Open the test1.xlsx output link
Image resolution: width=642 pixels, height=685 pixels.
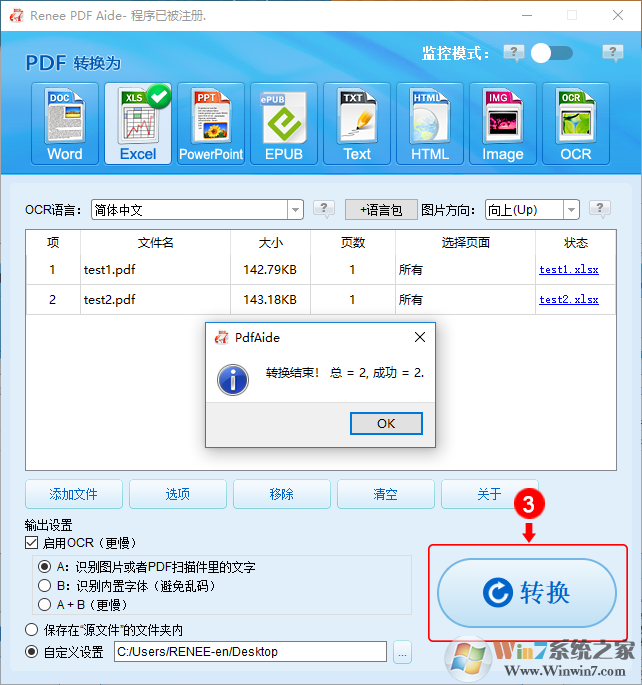click(x=569, y=270)
